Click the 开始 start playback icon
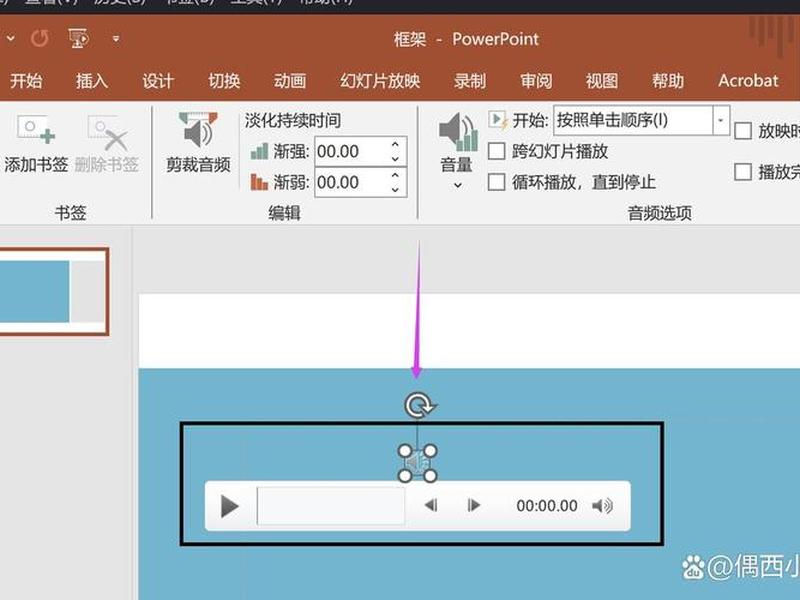Screen dimensions: 800x600 click(x=498, y=120)
